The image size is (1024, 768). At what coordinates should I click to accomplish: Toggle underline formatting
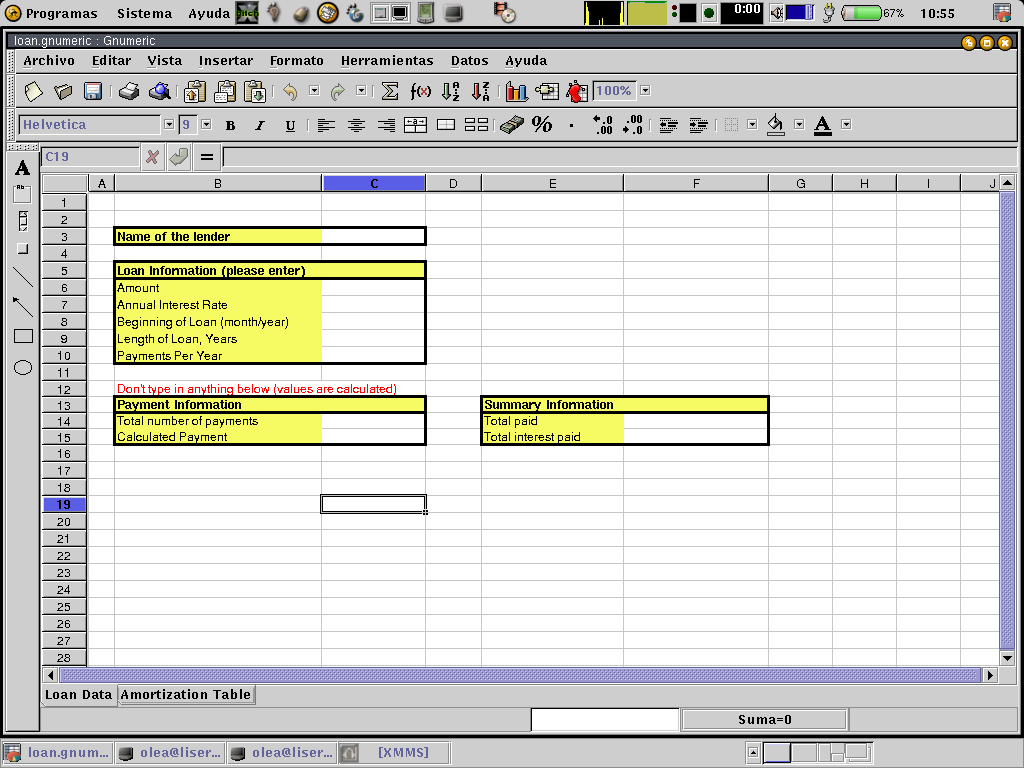(291, 125)
